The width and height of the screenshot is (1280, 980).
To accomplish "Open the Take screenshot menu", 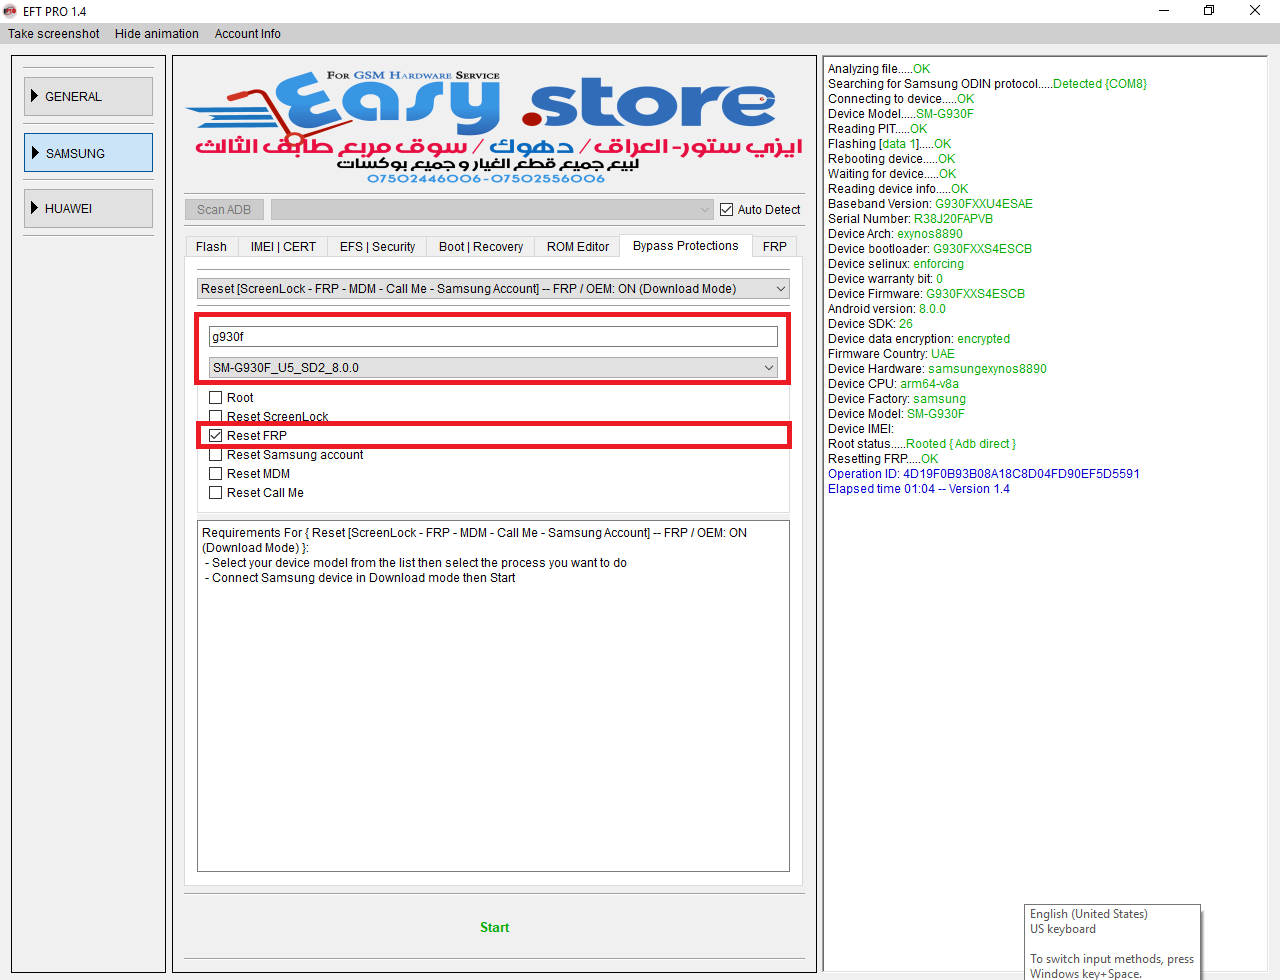I will [x=54, y=34].
